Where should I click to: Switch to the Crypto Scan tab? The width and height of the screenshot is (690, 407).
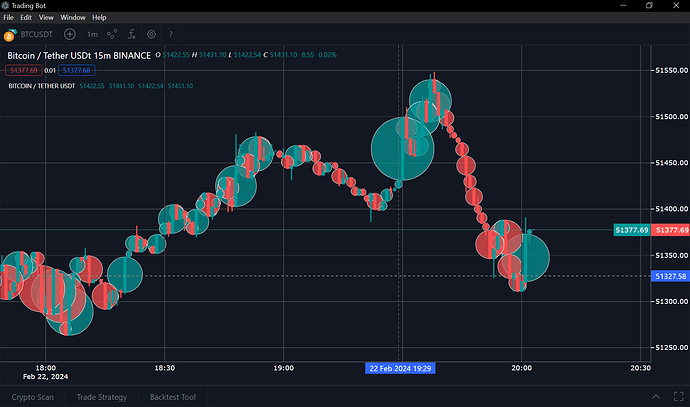click(33, 397)
